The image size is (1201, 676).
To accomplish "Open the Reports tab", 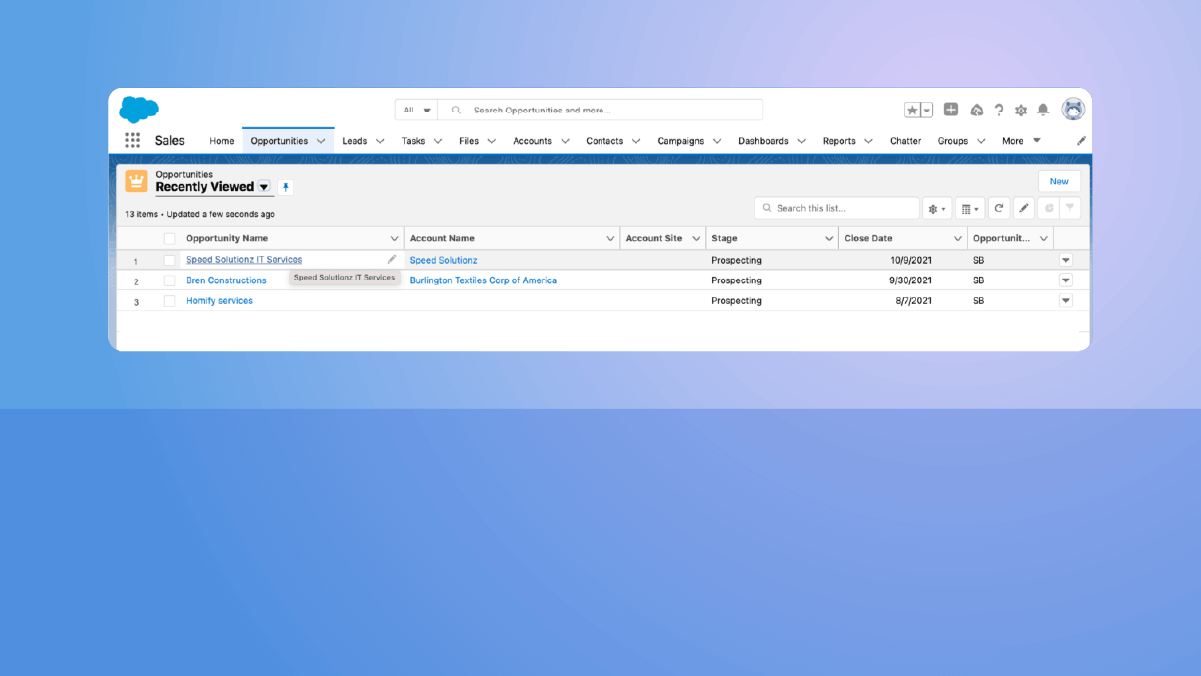I will click(839, 141).
